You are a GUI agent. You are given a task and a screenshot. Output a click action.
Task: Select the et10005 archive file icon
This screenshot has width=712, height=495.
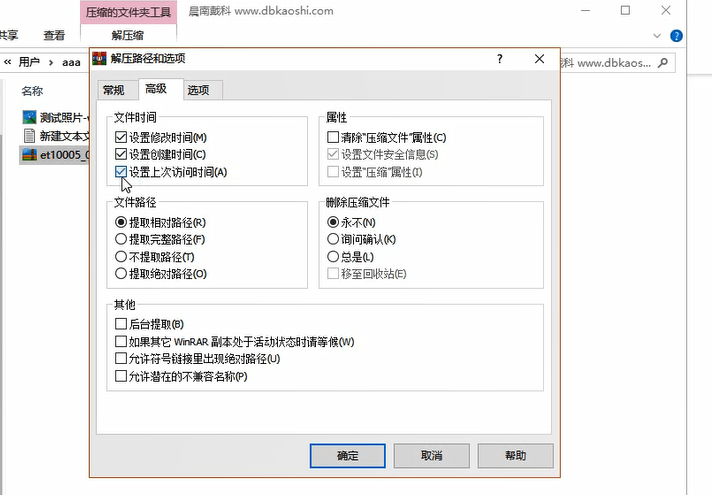tap(29, 154)
